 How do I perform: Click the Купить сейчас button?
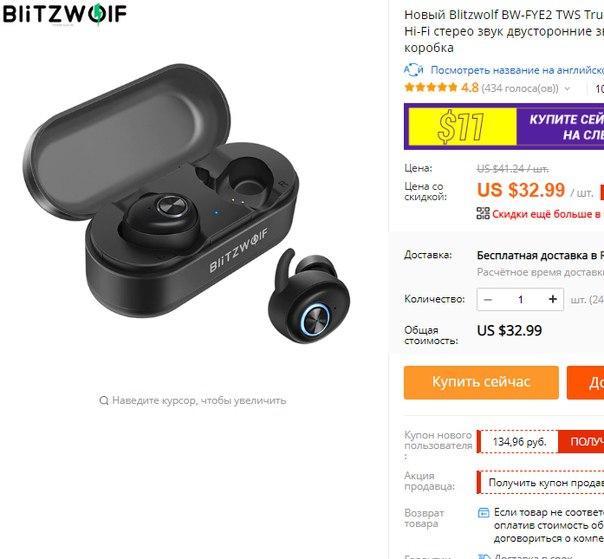tap(481, 382)
